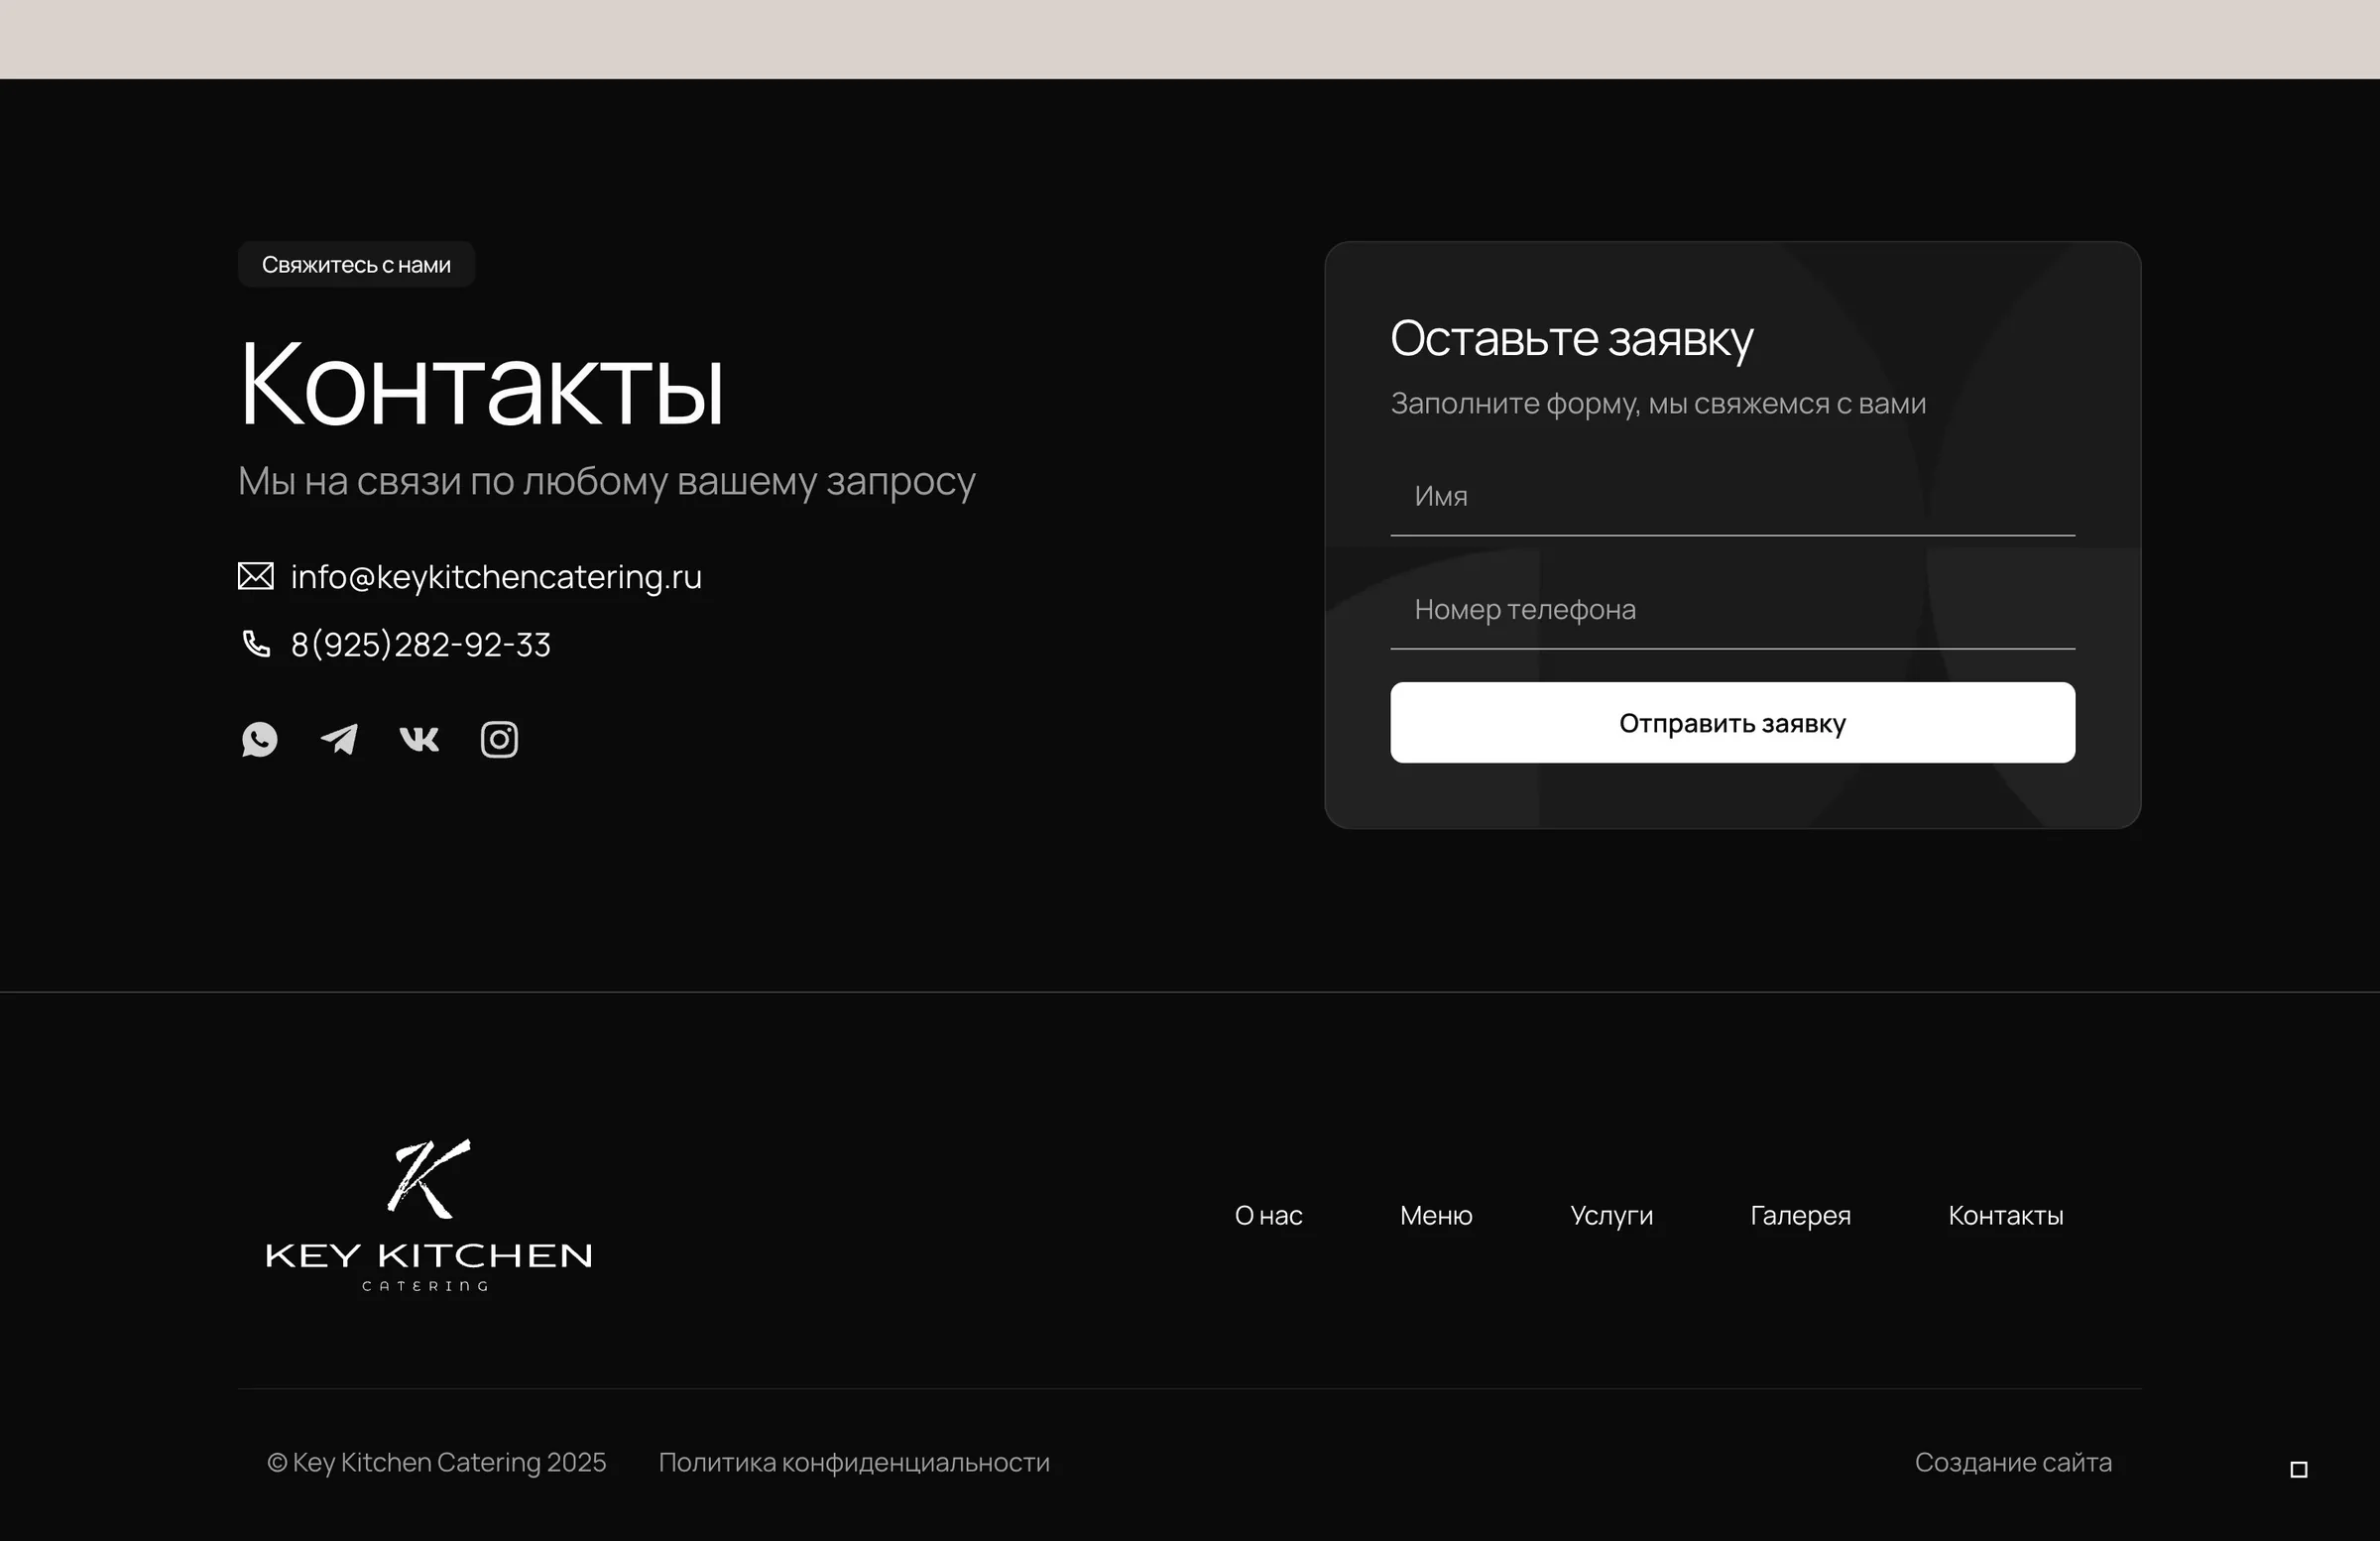Click the © Key Kitchen Catering 2025 text
2380x1541 pixels.
pos(436,1462)
